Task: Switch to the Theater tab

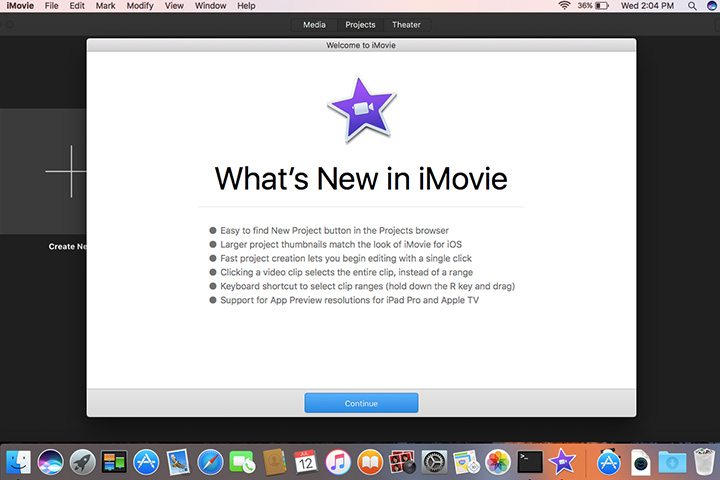Action: click(x=406, y=25)
